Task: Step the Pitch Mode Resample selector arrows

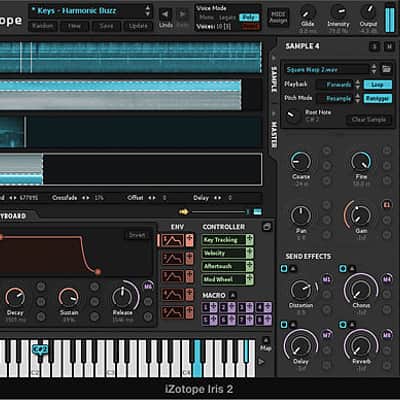Action: [x=357, y=98]
